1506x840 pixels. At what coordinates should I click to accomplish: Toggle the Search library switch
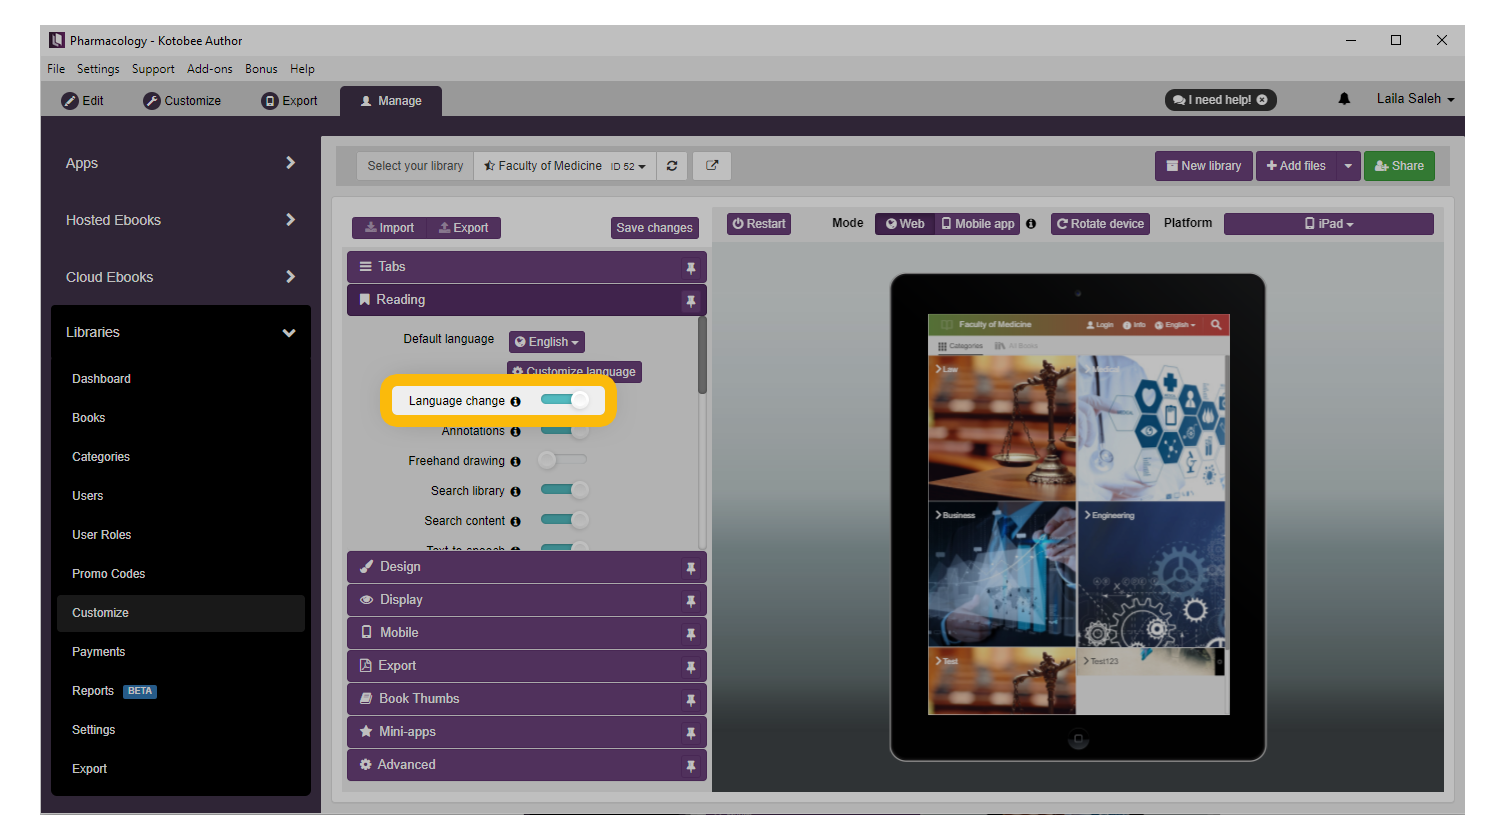coord(565,490)
